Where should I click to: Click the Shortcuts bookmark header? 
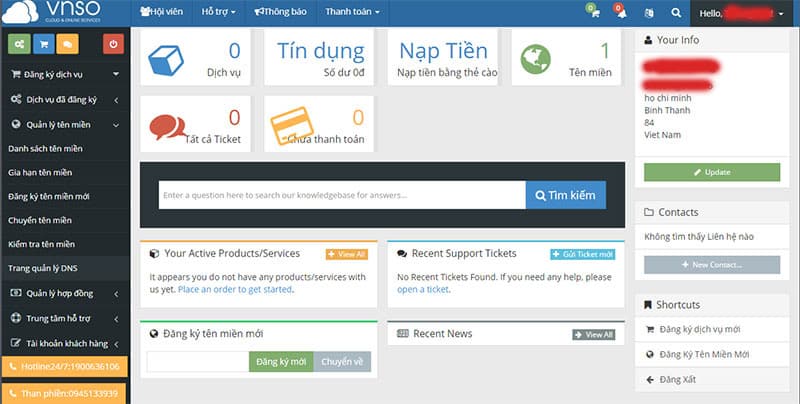712,305
